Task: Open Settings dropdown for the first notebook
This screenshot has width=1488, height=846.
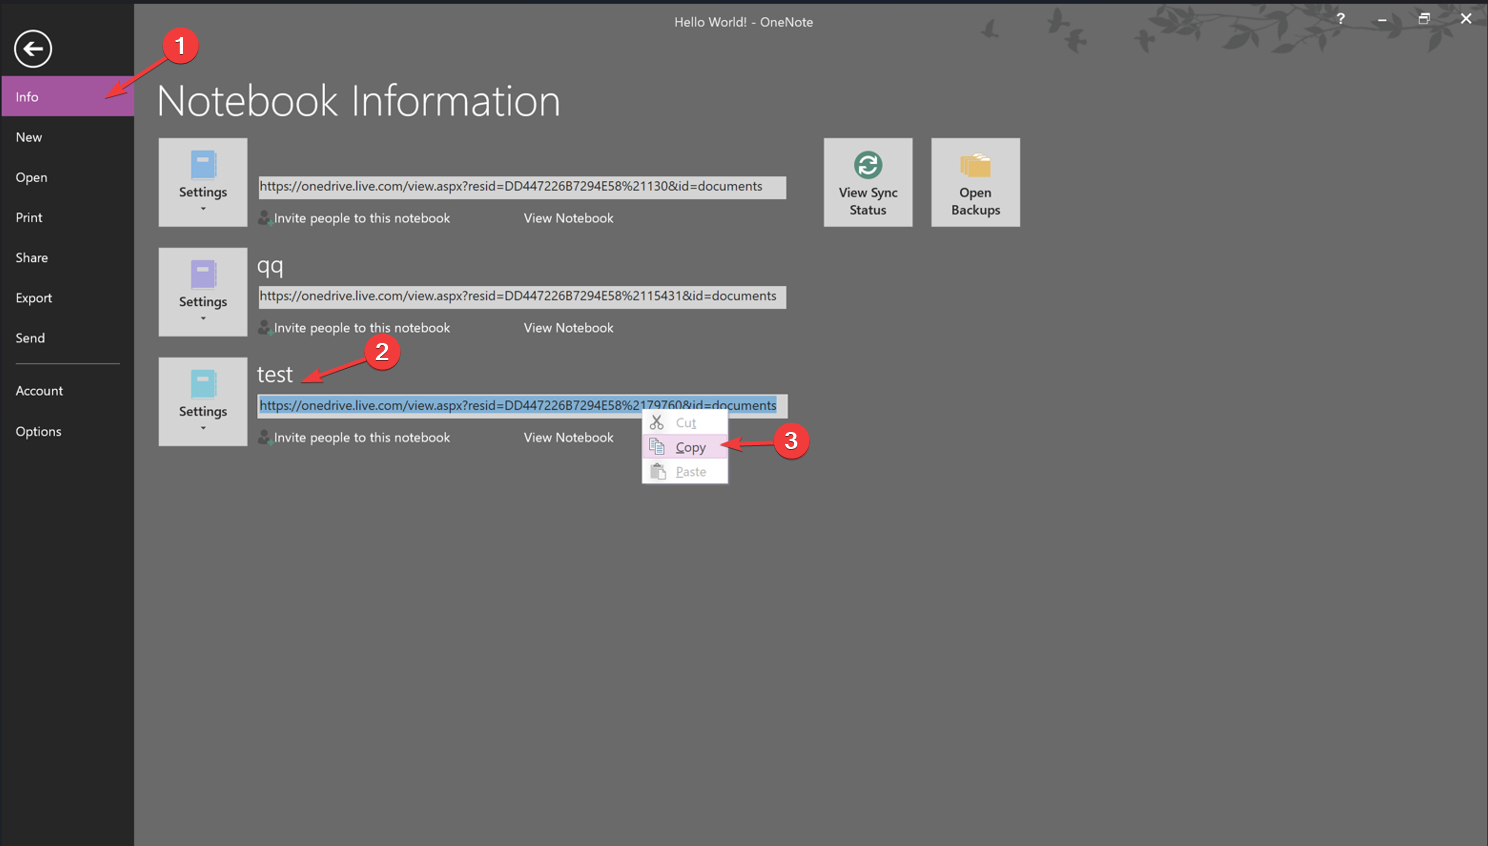Action: [x=203, y=182]
